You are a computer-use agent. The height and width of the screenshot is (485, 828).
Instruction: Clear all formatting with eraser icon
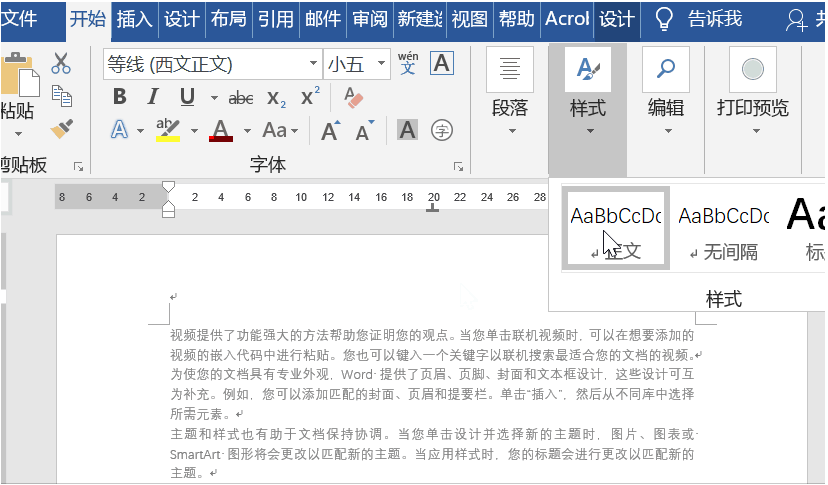[x=353, y=98]
